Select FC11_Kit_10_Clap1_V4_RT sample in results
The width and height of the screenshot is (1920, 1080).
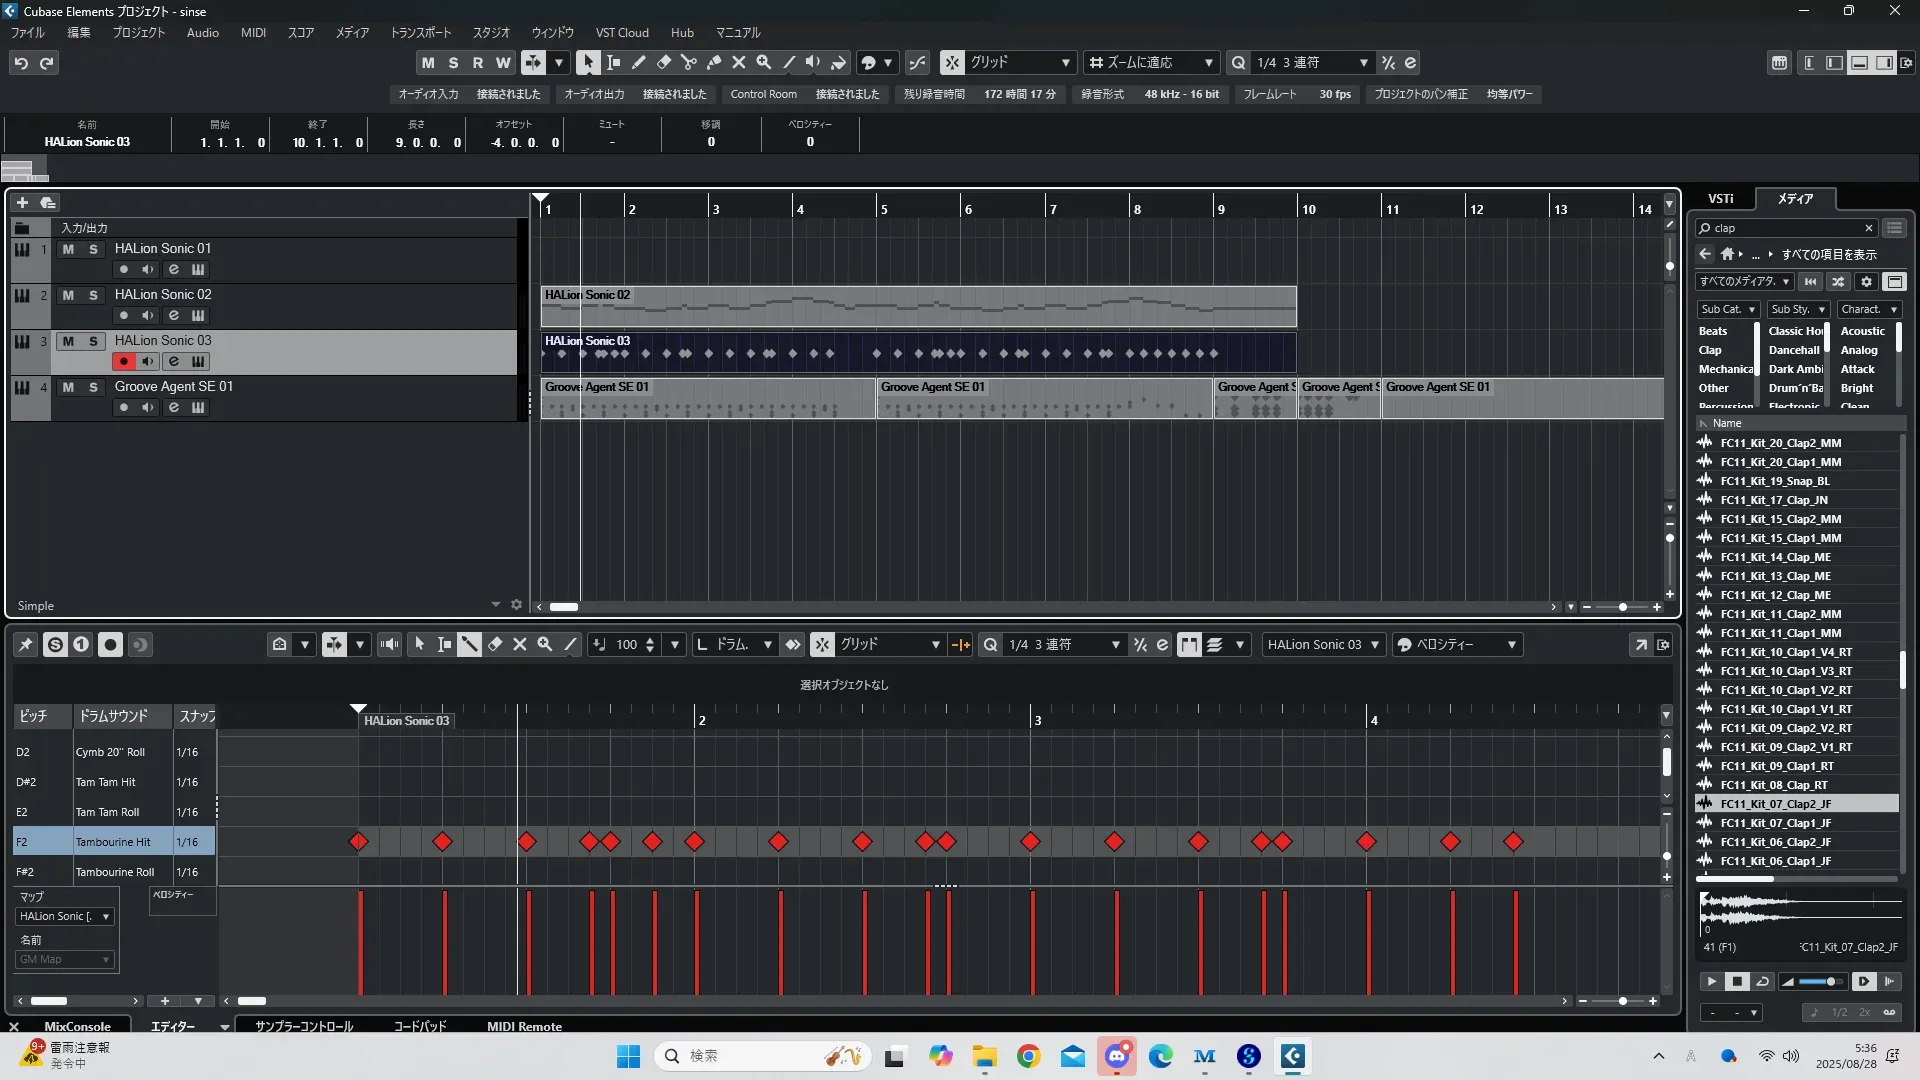[1786, 652]
